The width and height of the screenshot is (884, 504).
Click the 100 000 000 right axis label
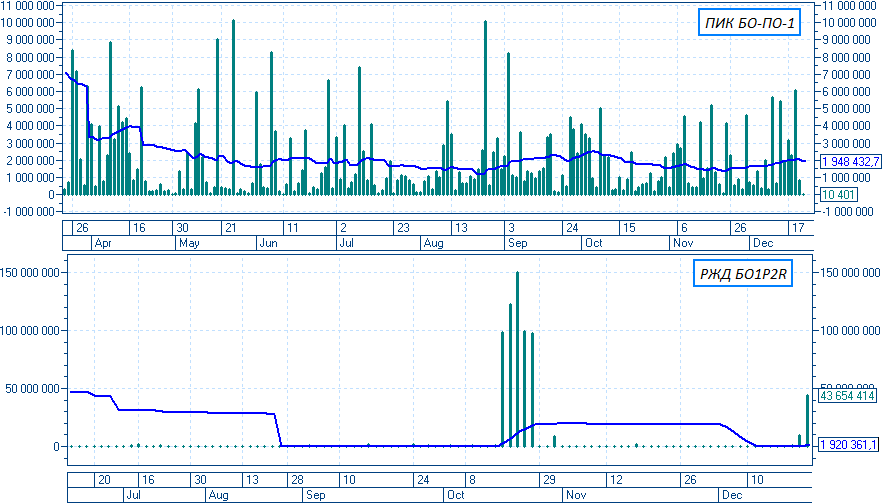(849, 330)
